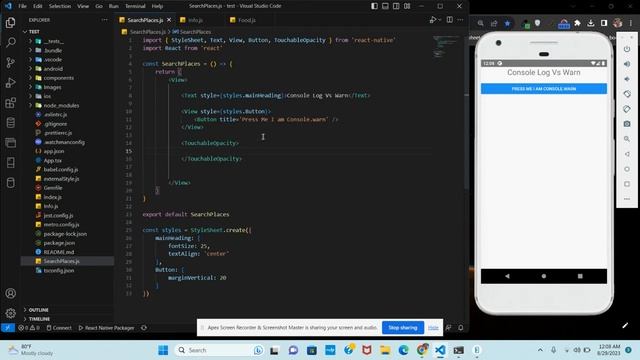Expand the .vscode folder
The width and height of the screenshot is (640, 360).
[x=53, y=60]
